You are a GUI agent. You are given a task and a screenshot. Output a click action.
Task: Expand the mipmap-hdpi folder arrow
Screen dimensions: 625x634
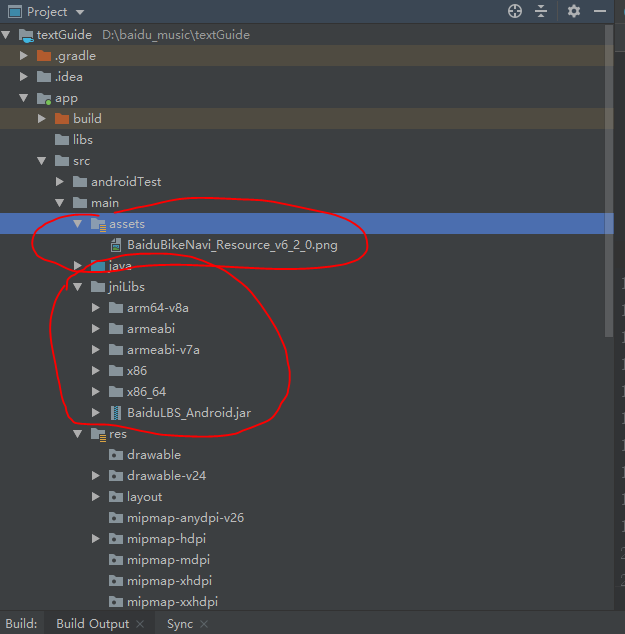coord(96,539)
